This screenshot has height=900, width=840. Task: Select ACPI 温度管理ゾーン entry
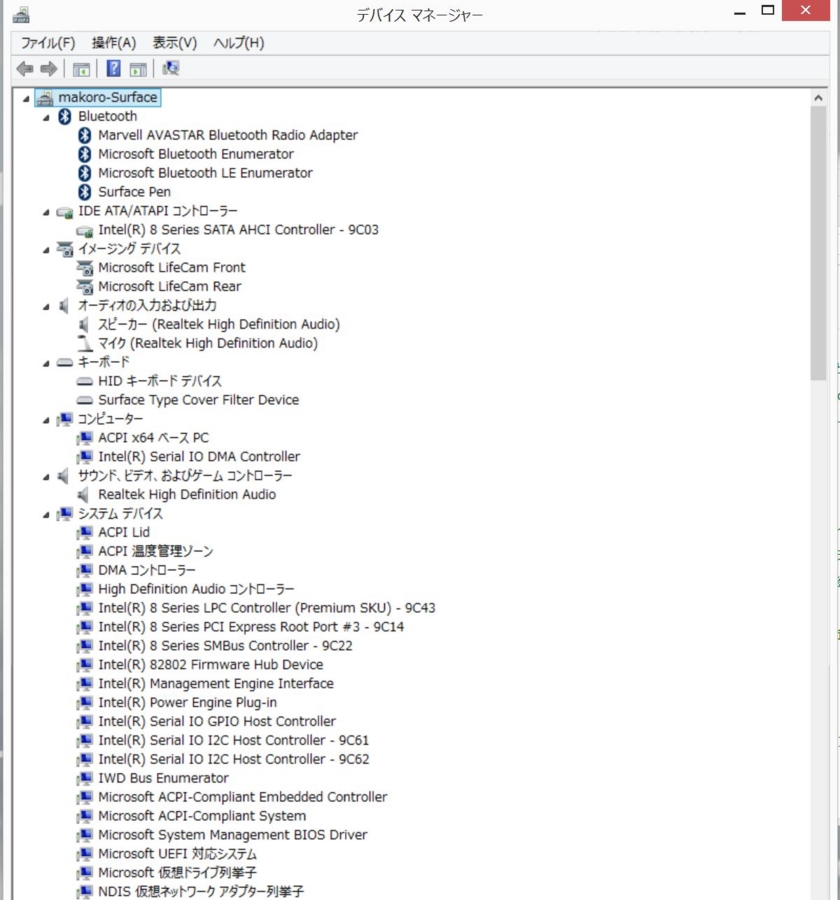coord(156,552)
